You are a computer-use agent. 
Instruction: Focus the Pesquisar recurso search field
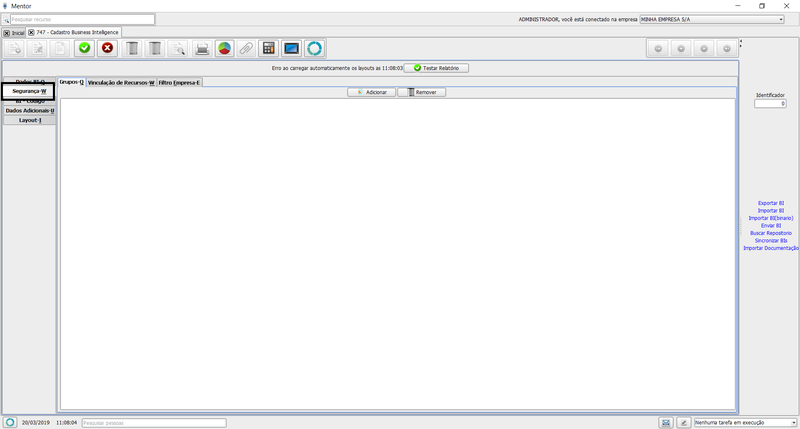tap(82, 19)
